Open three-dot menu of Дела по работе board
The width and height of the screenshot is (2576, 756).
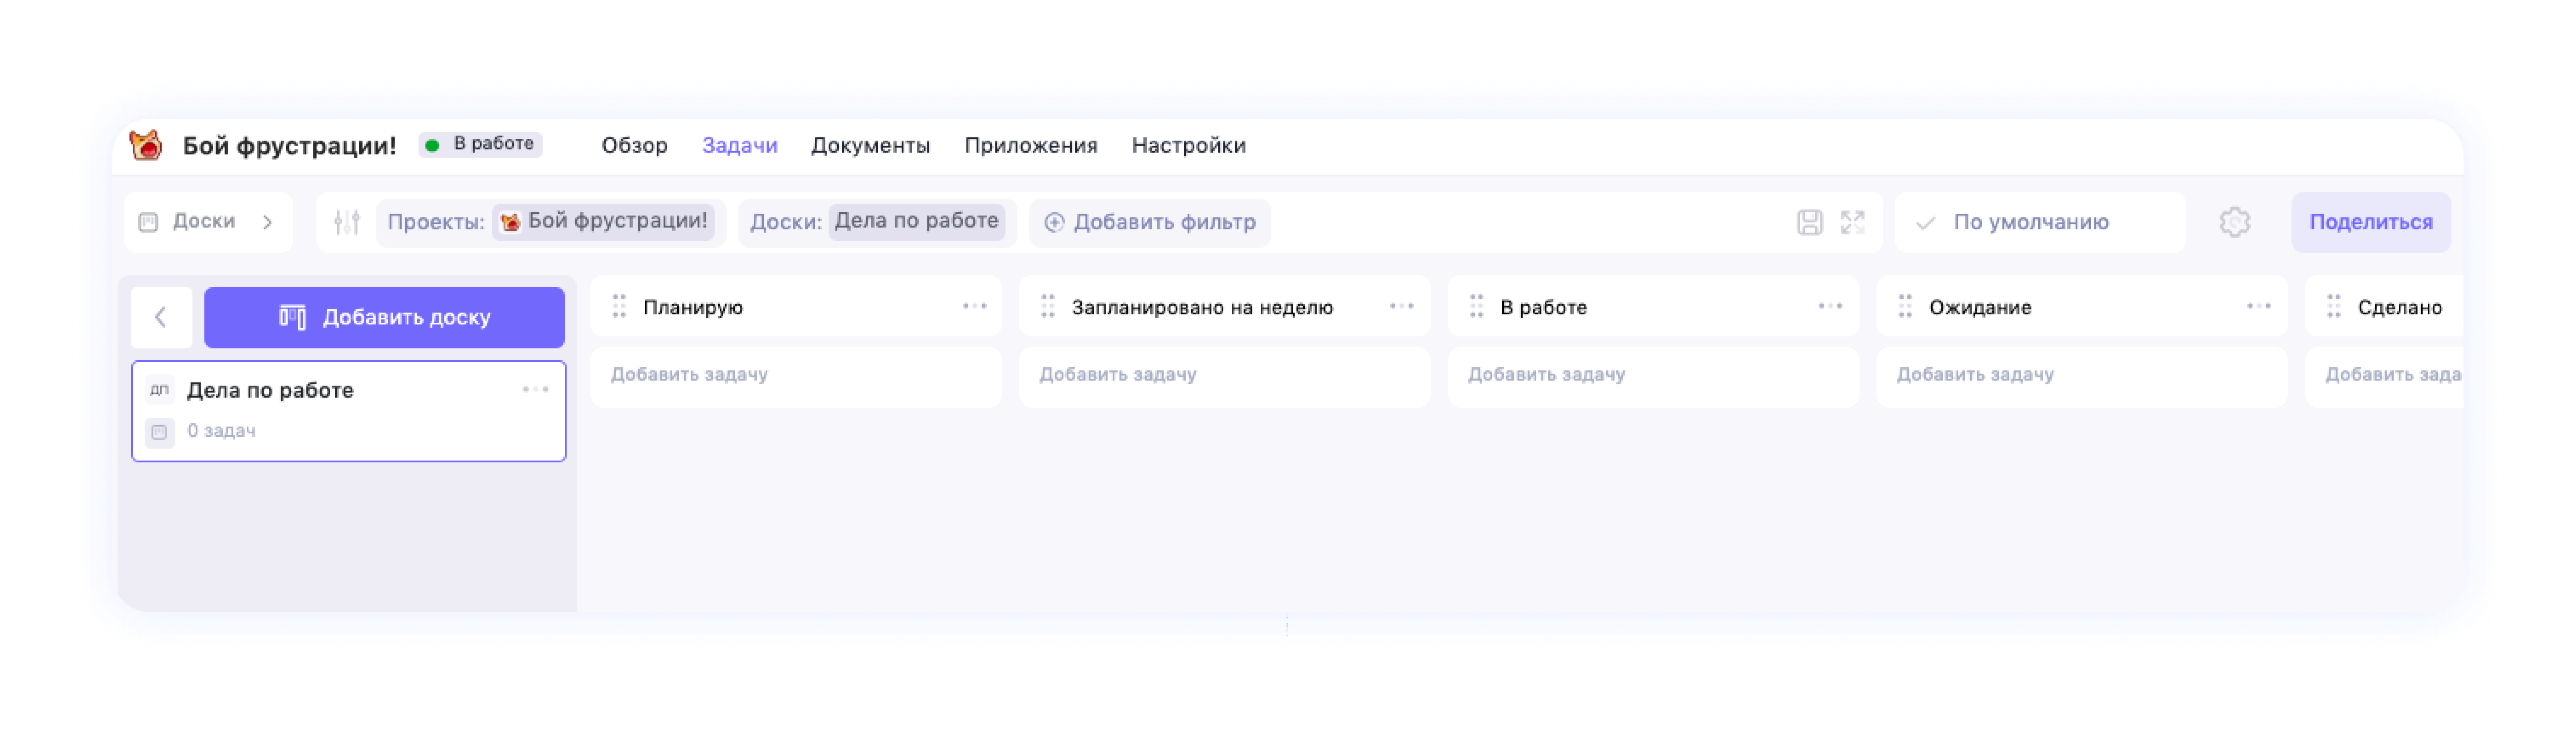pos(535,389)
